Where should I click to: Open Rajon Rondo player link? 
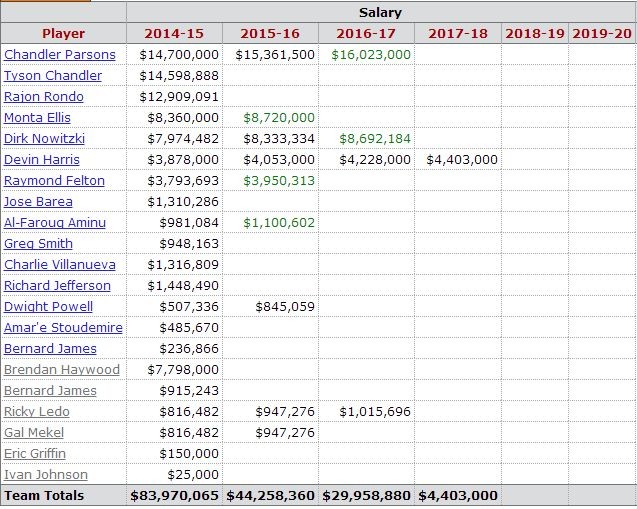click(44, 97)
